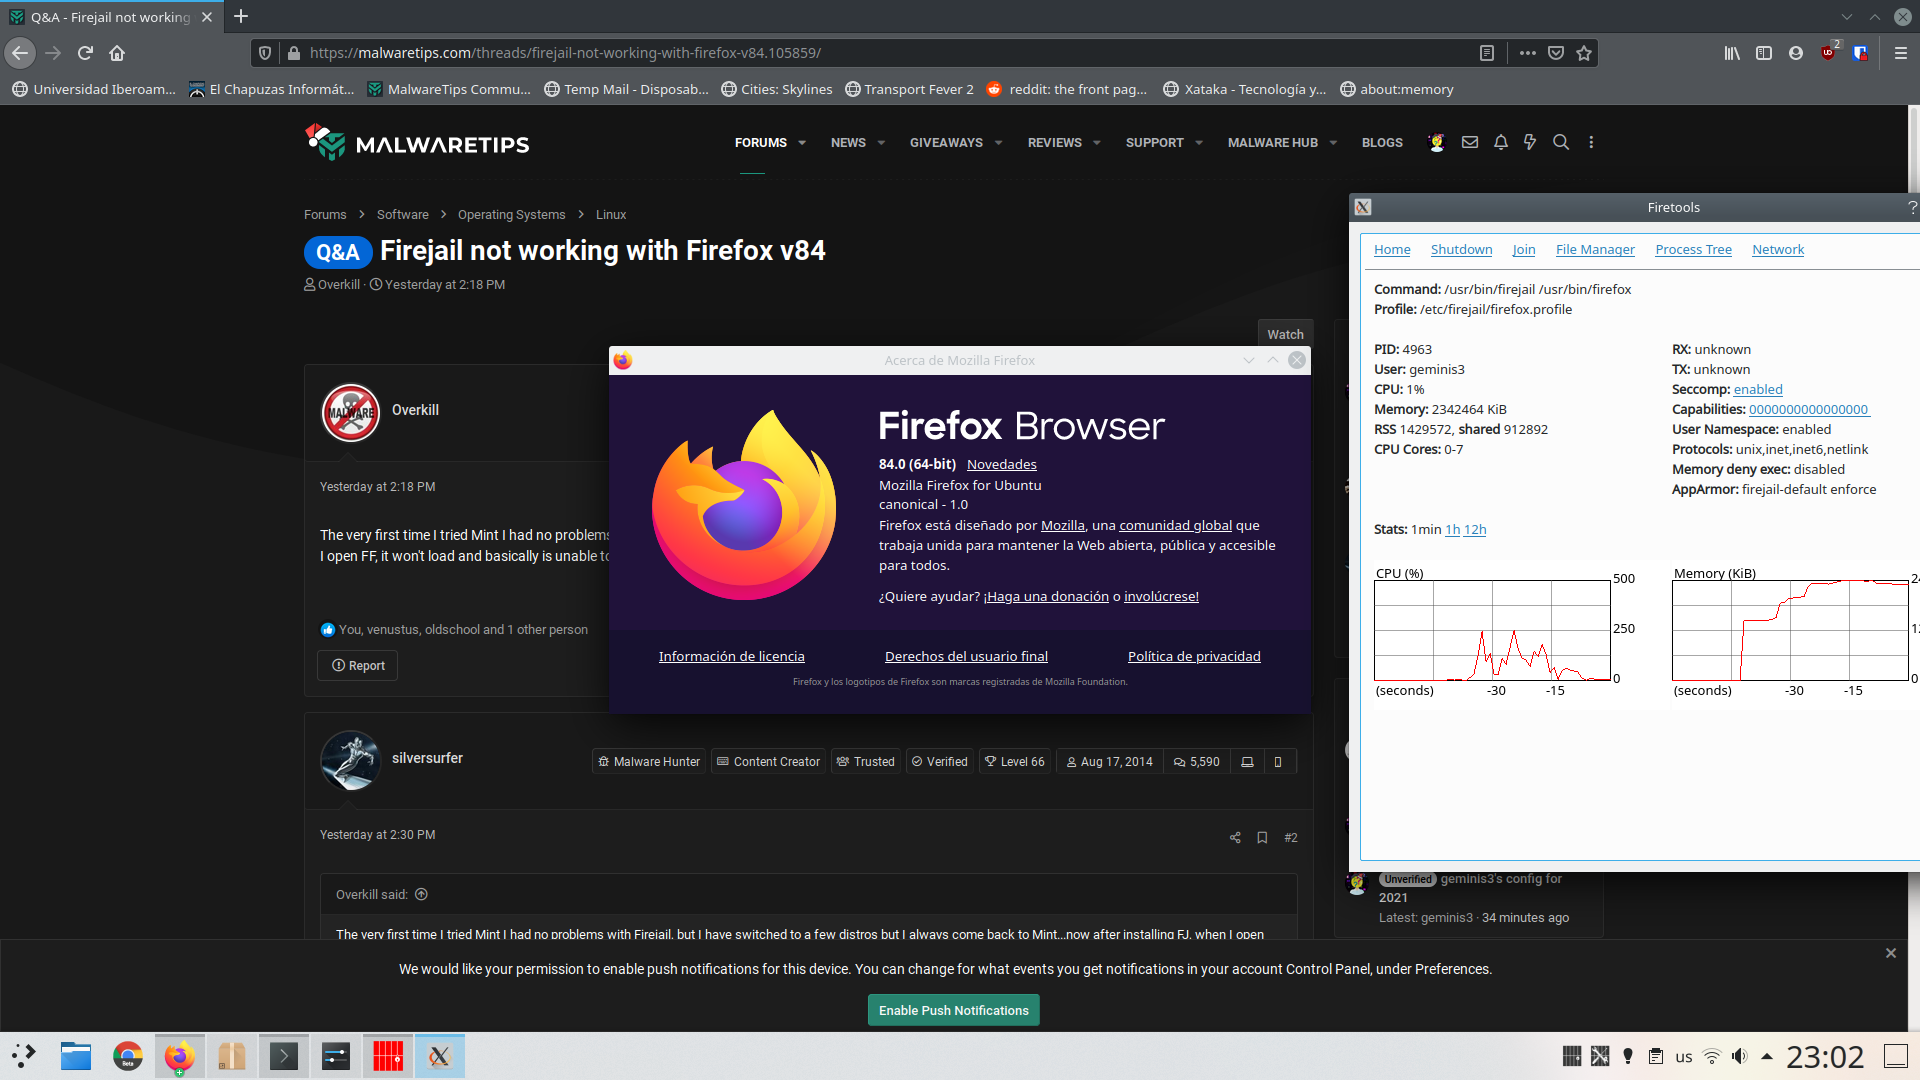The height and width of the screenshot is (1080, 1920).
Task: Toggle volume icon in system tray
Action: pyautogui.click(x=1740, y=1056)
